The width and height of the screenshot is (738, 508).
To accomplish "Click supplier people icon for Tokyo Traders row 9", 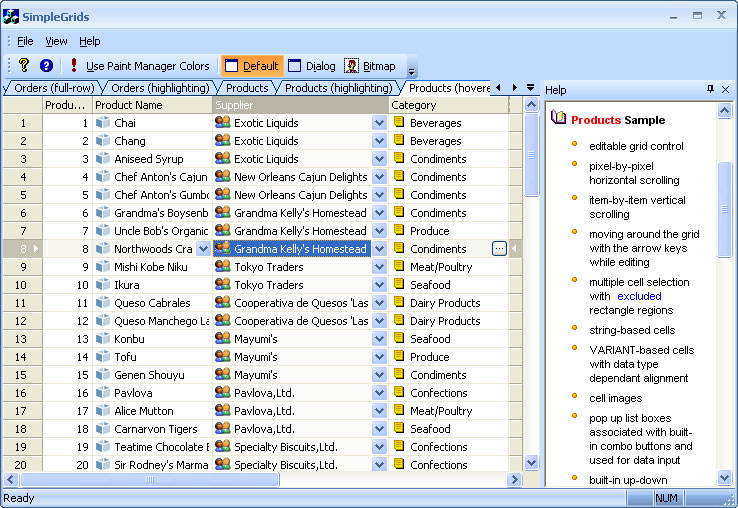I will point(223,266).
